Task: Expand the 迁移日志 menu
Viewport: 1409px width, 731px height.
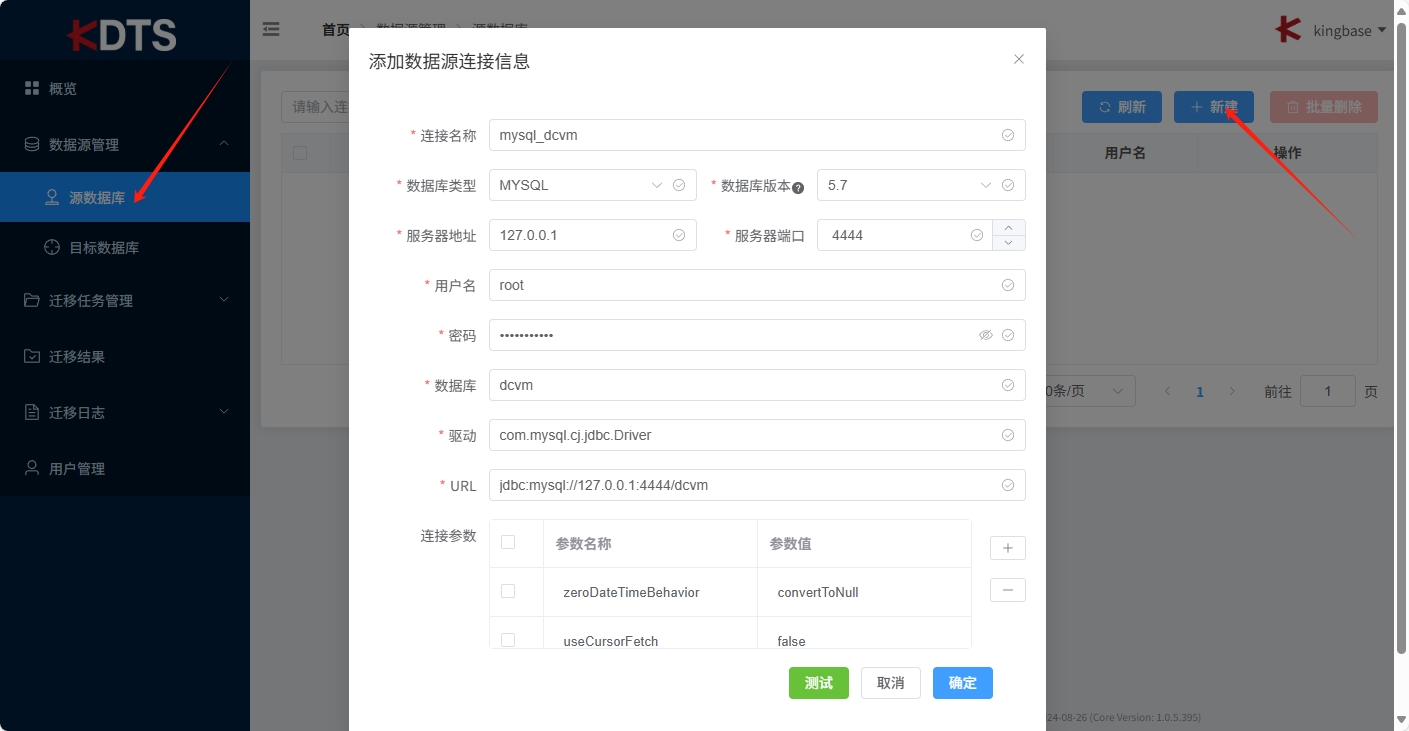Action: (125, 413)
